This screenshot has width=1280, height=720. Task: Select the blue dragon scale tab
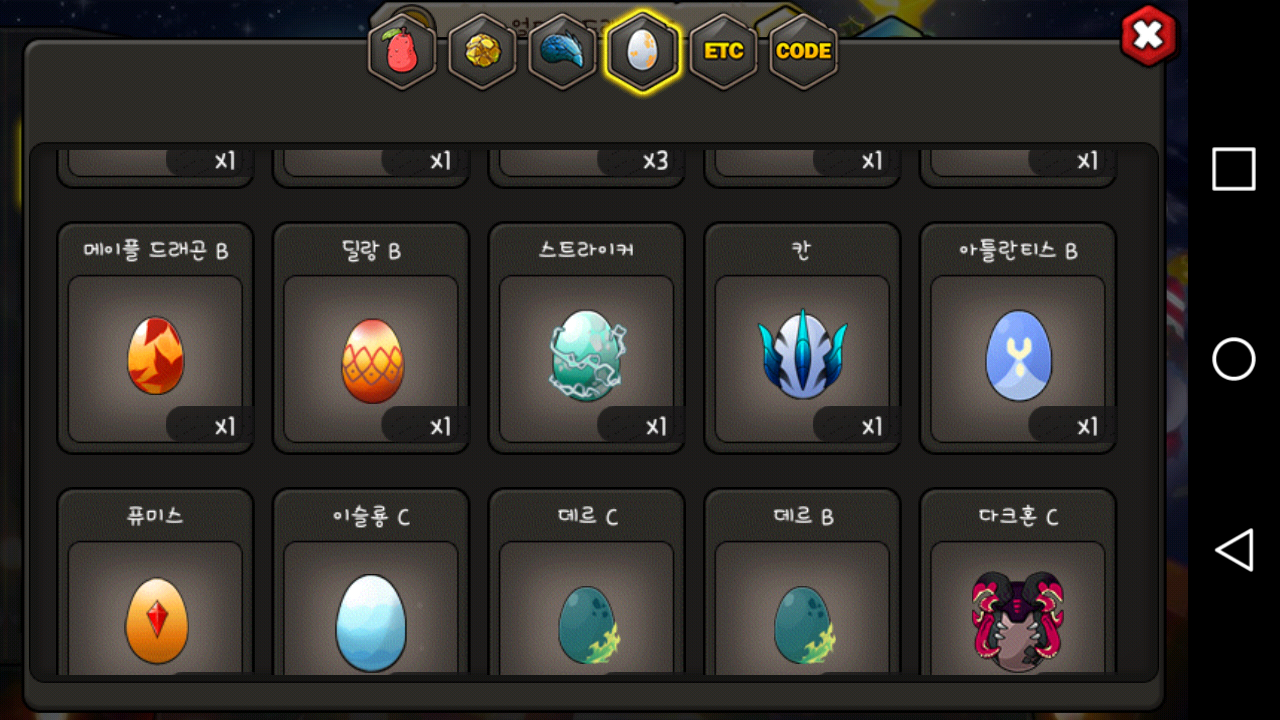point(562,52)
